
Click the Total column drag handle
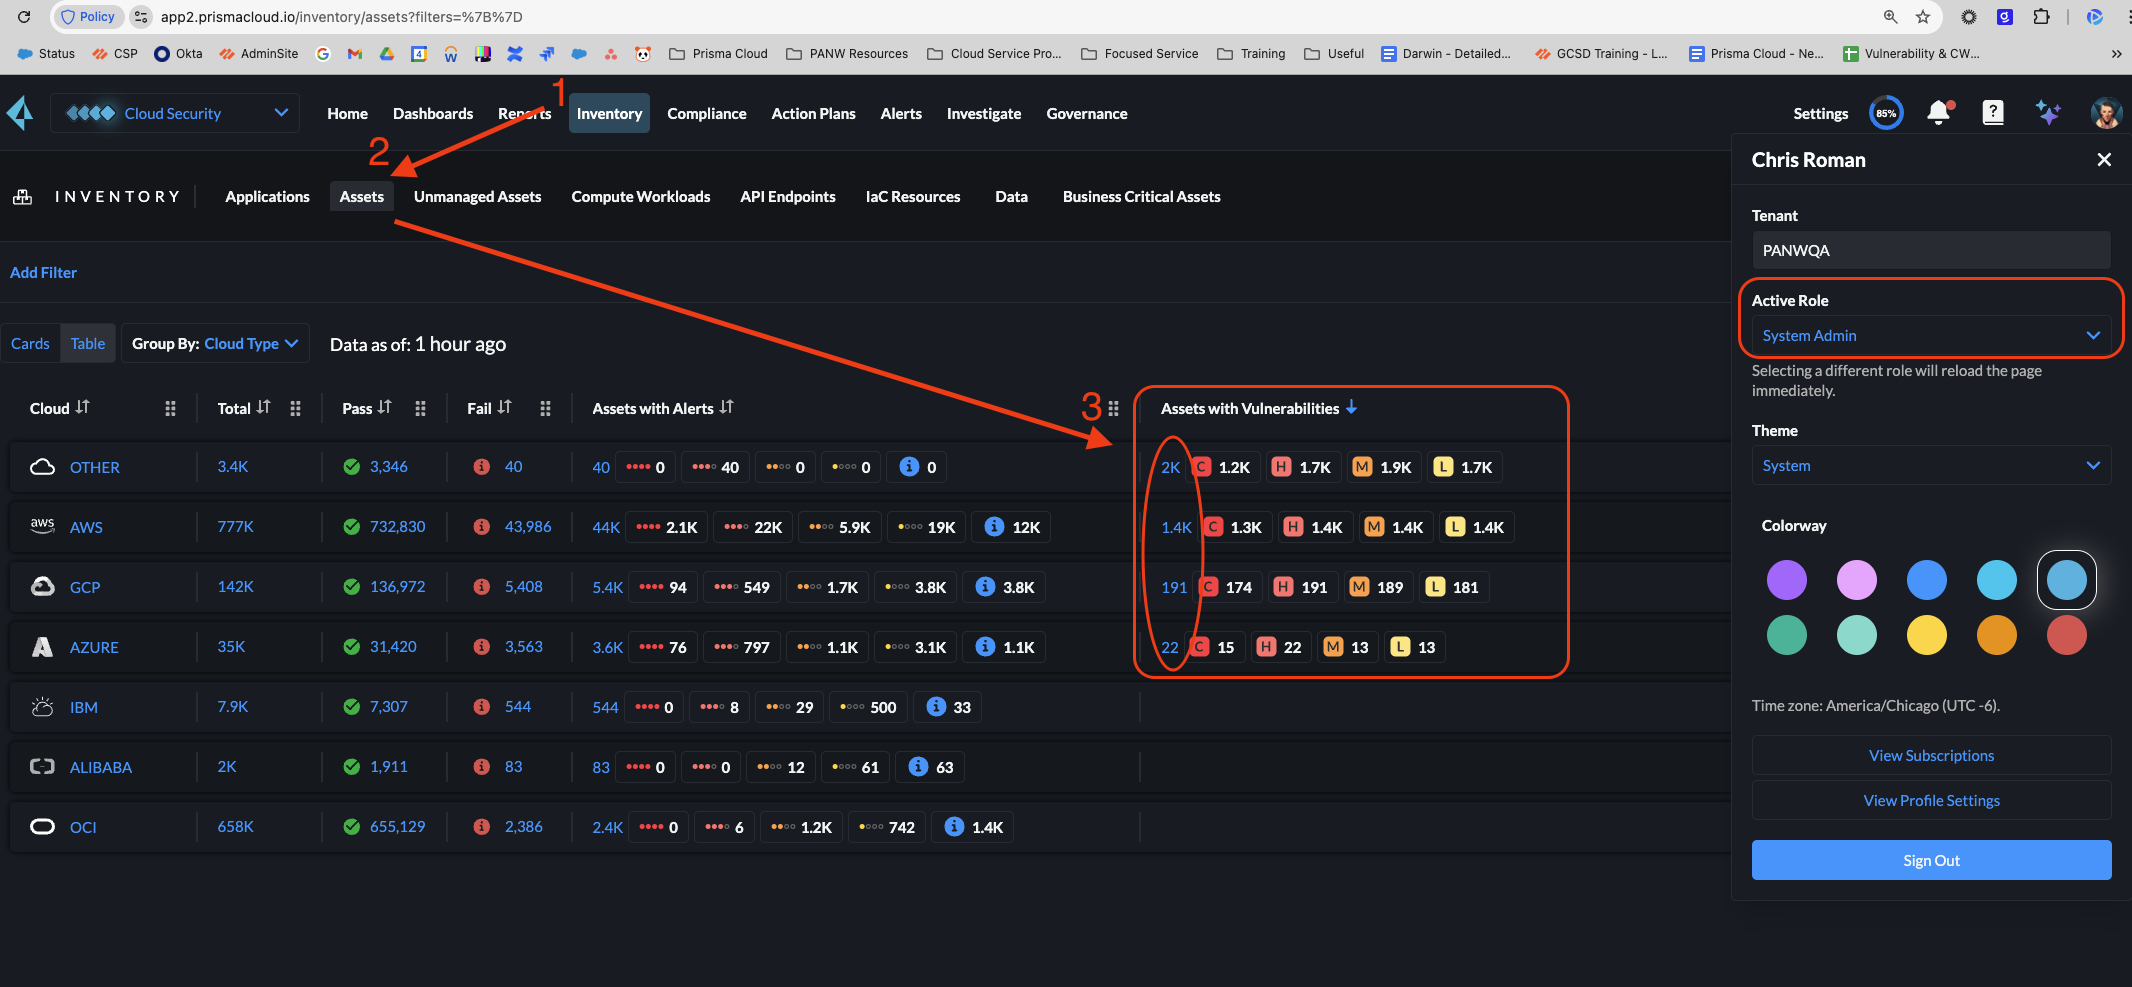(x=295, y=408)
